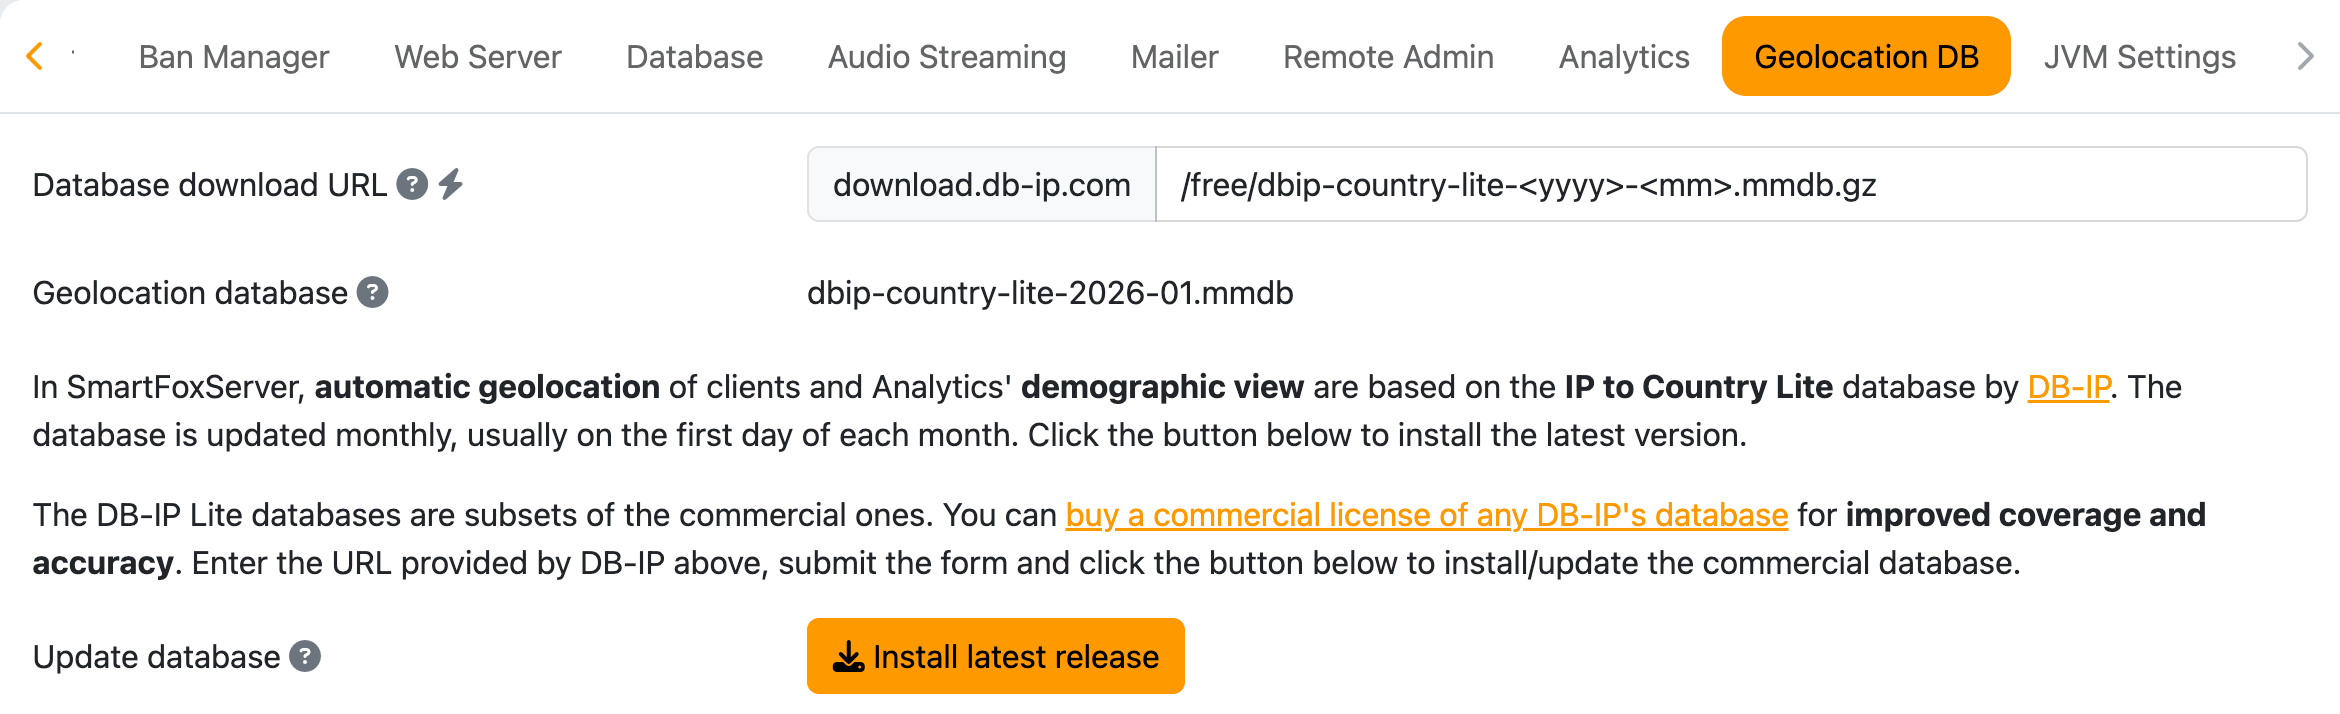The height and width of the screenshot is (714, 2340).
Task: Open the JVM Settings tab
Action: (x=2139, y=57)
